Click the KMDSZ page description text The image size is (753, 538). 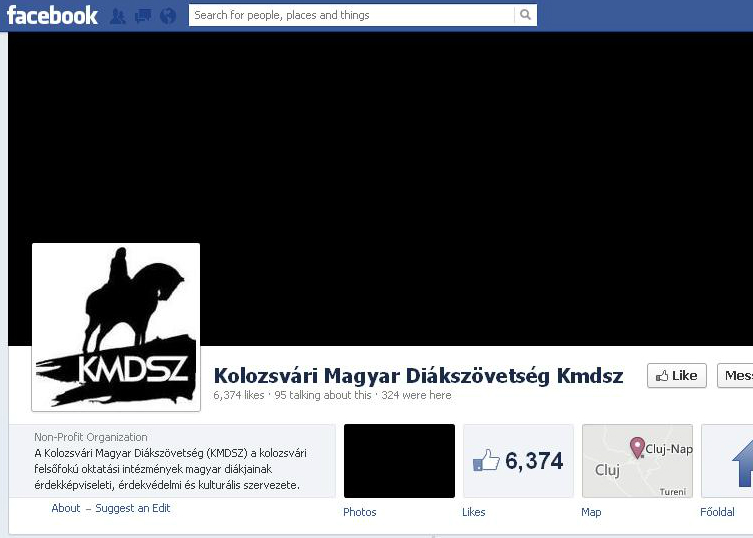170,469
